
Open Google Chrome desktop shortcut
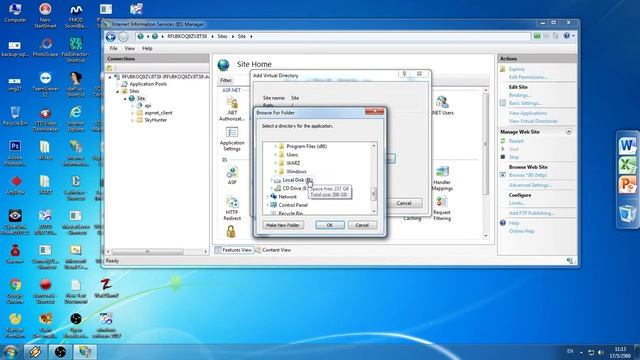pyautogui.click(x=16, y=291)
